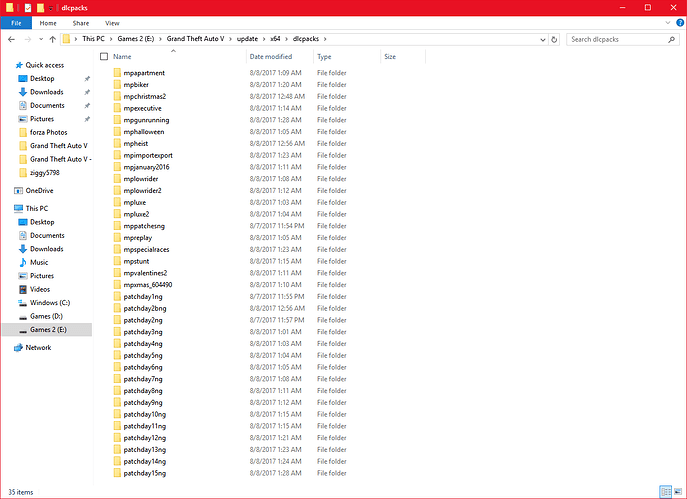Screen dimensions: 687x499
Task: Open pinned Downloads under Quick access
Action: click(x=46, y=92)
